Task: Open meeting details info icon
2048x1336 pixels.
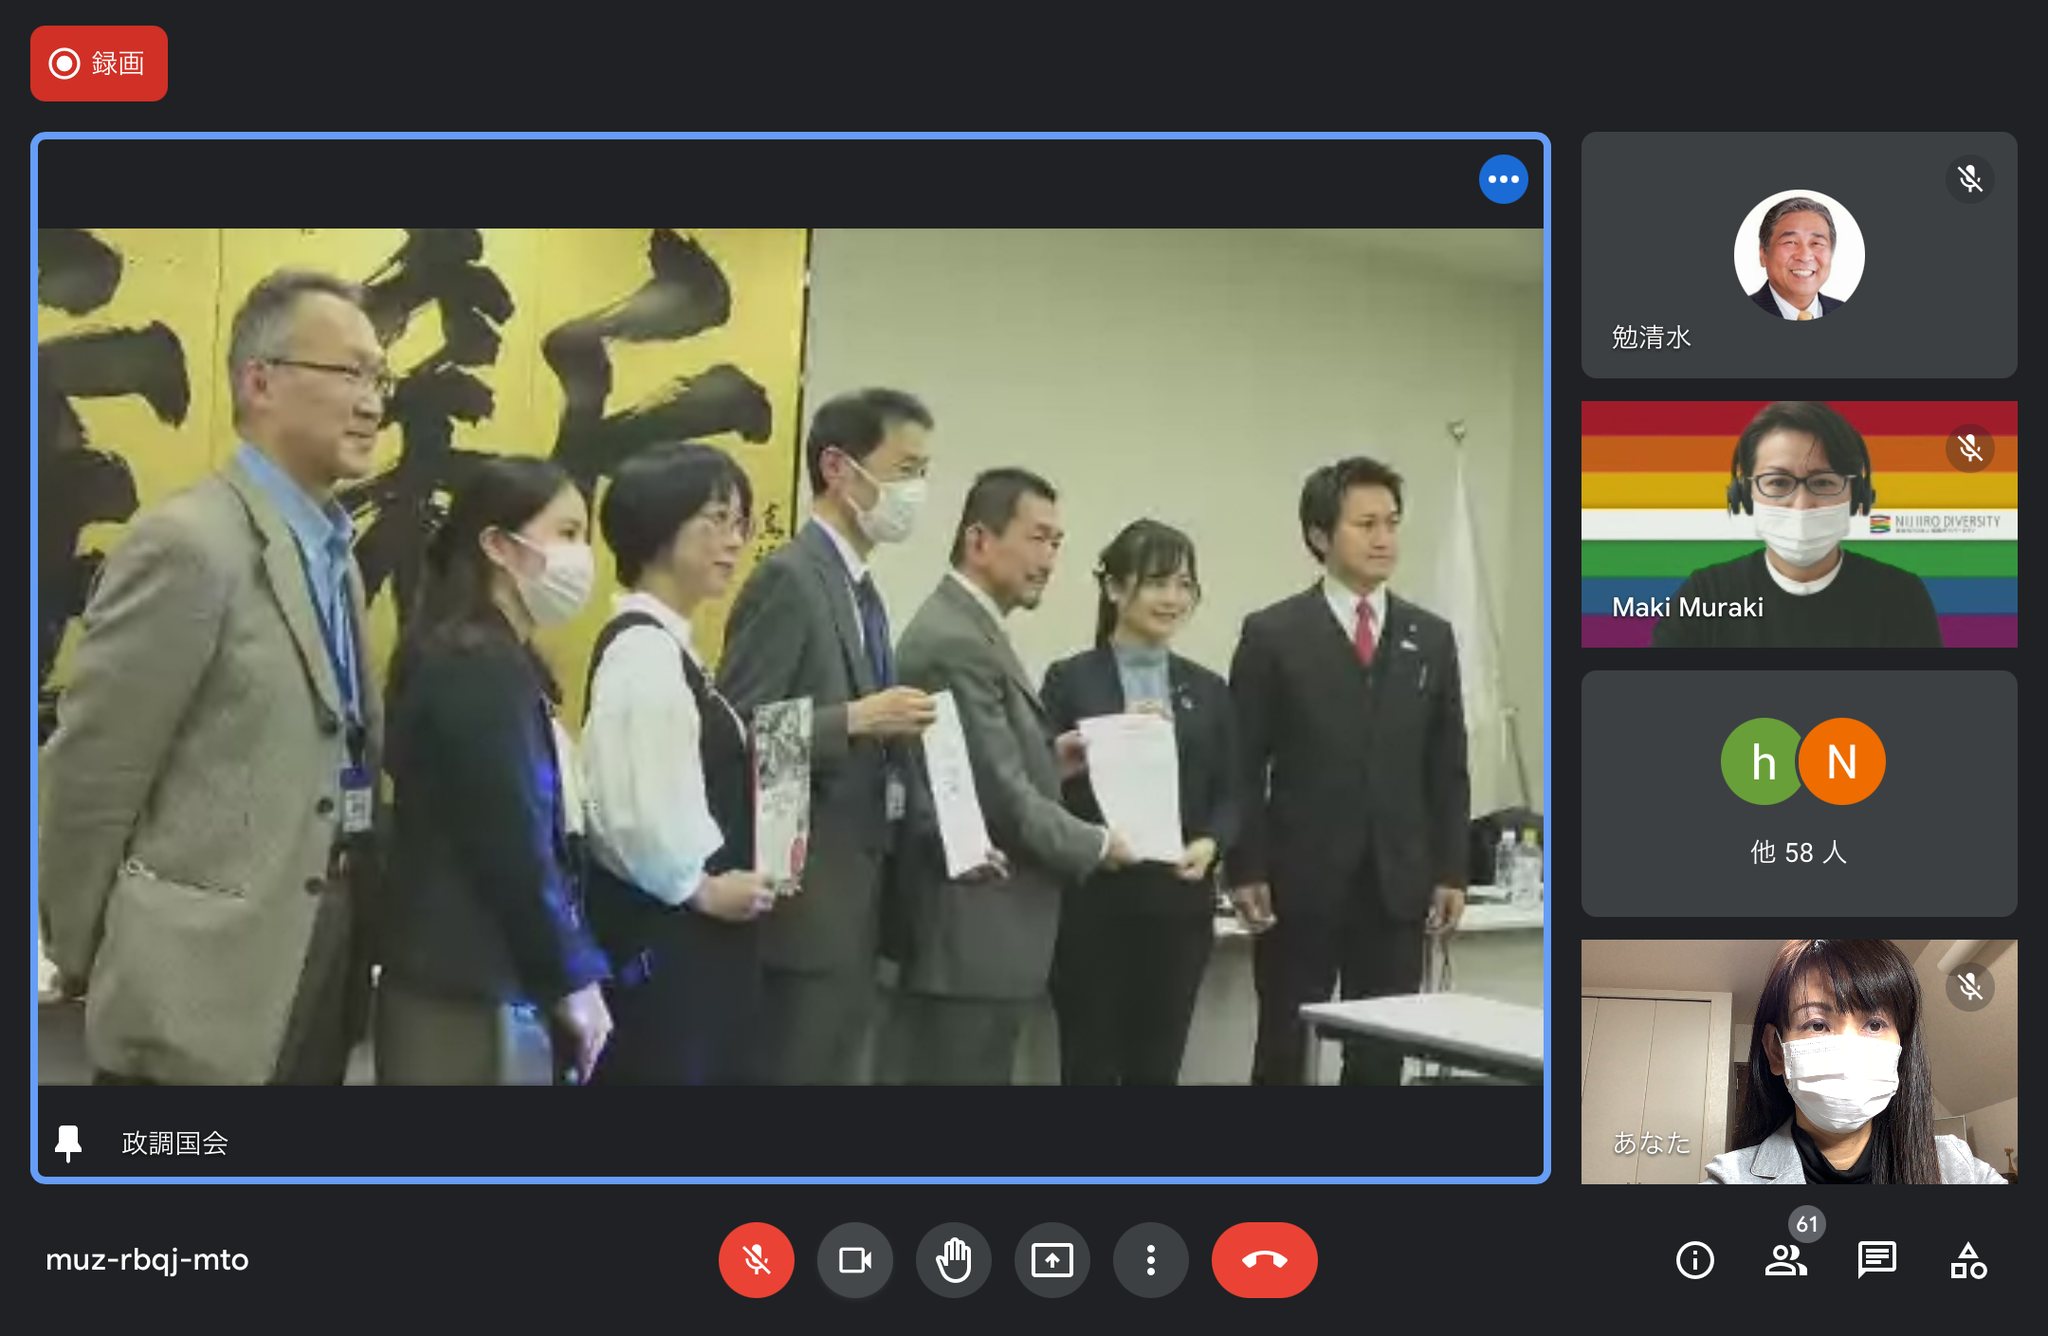Action: [1695, 1260]
